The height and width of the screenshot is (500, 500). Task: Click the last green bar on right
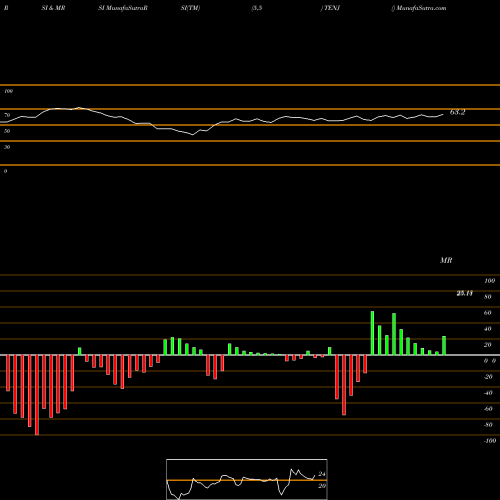point(444,346)
